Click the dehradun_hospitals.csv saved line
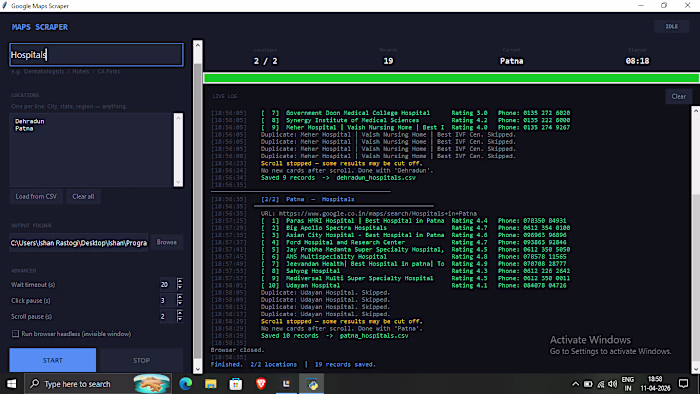This screenshot has width=700, height=394. [338, 178]
